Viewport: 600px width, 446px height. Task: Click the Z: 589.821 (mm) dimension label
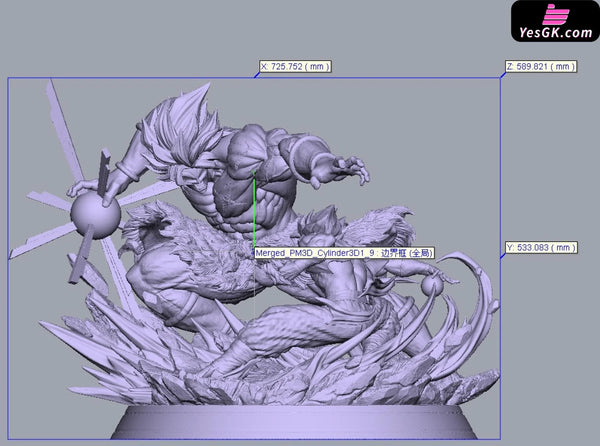point(541,67)
